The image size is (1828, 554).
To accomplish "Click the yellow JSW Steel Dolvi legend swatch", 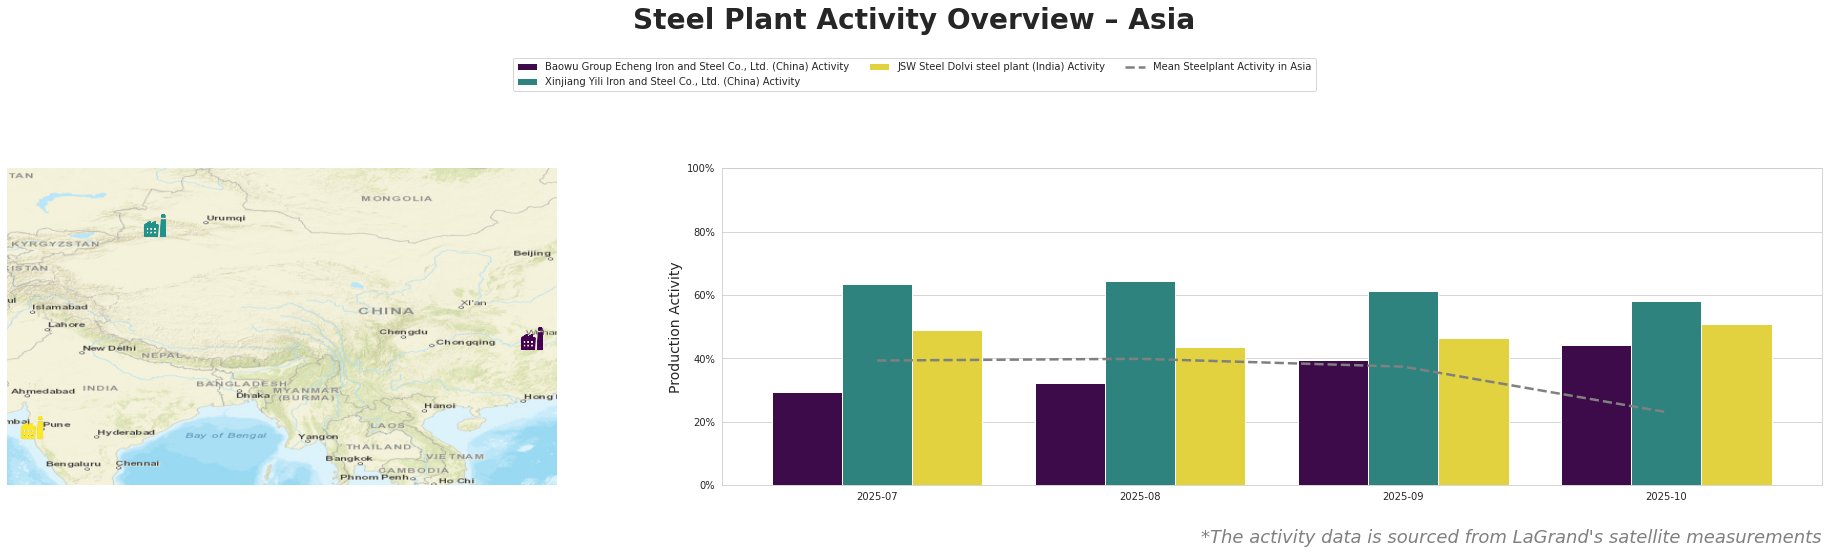I will 880,67.
